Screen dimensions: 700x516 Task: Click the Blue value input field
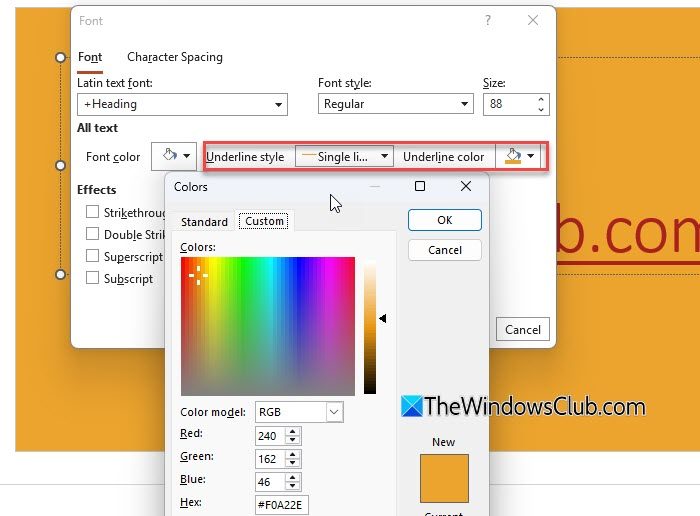271,482
